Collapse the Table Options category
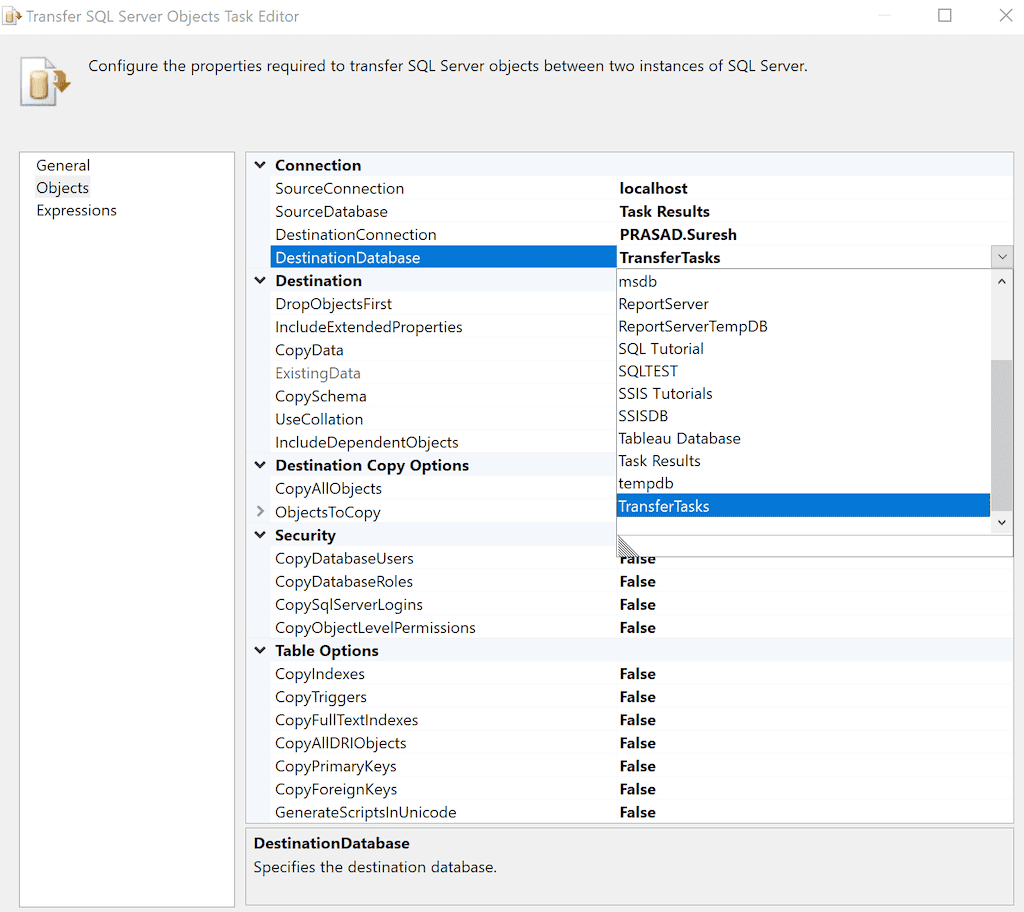Viewport: 1024px width, 912px height. (x=260, y=650)
